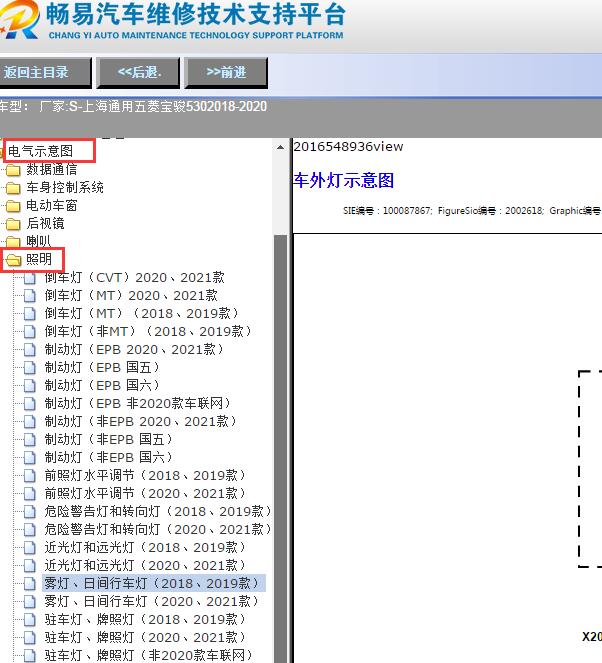Click document icon for 近光灯和远光灯（2018、2019款）
Screen dimensions: 602x663
coord(30,548)
